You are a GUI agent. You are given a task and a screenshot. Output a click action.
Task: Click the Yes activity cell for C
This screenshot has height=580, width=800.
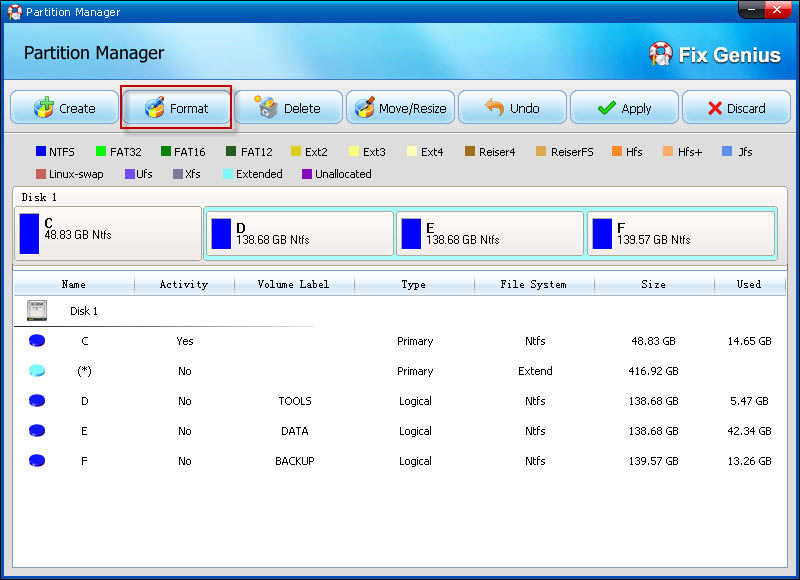(185, 341)
